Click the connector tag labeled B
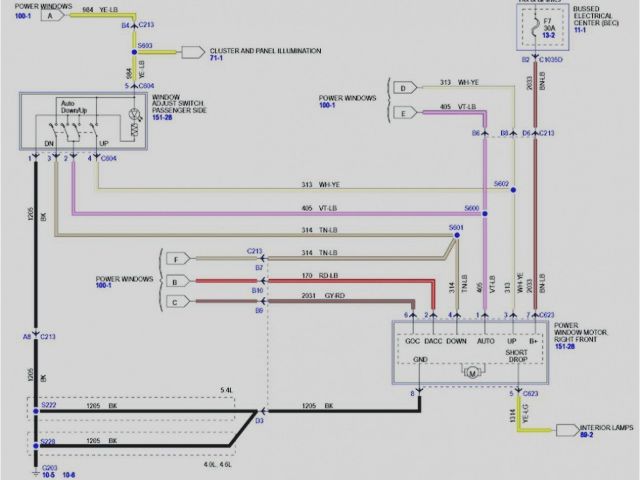Screen dimensions: 640x480 click(178, 281)
